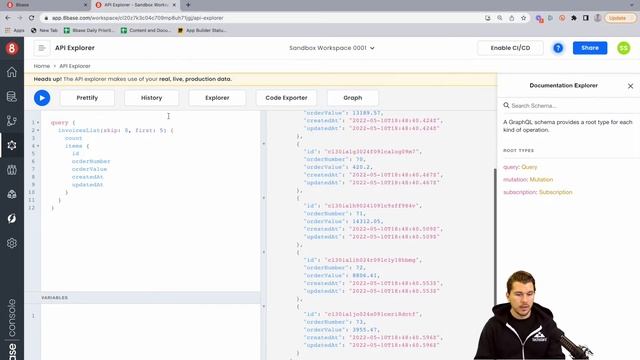Screen dimensions: 640x360
Task: Click the Home breadcrumb link
Action: [x=42, y=66]
